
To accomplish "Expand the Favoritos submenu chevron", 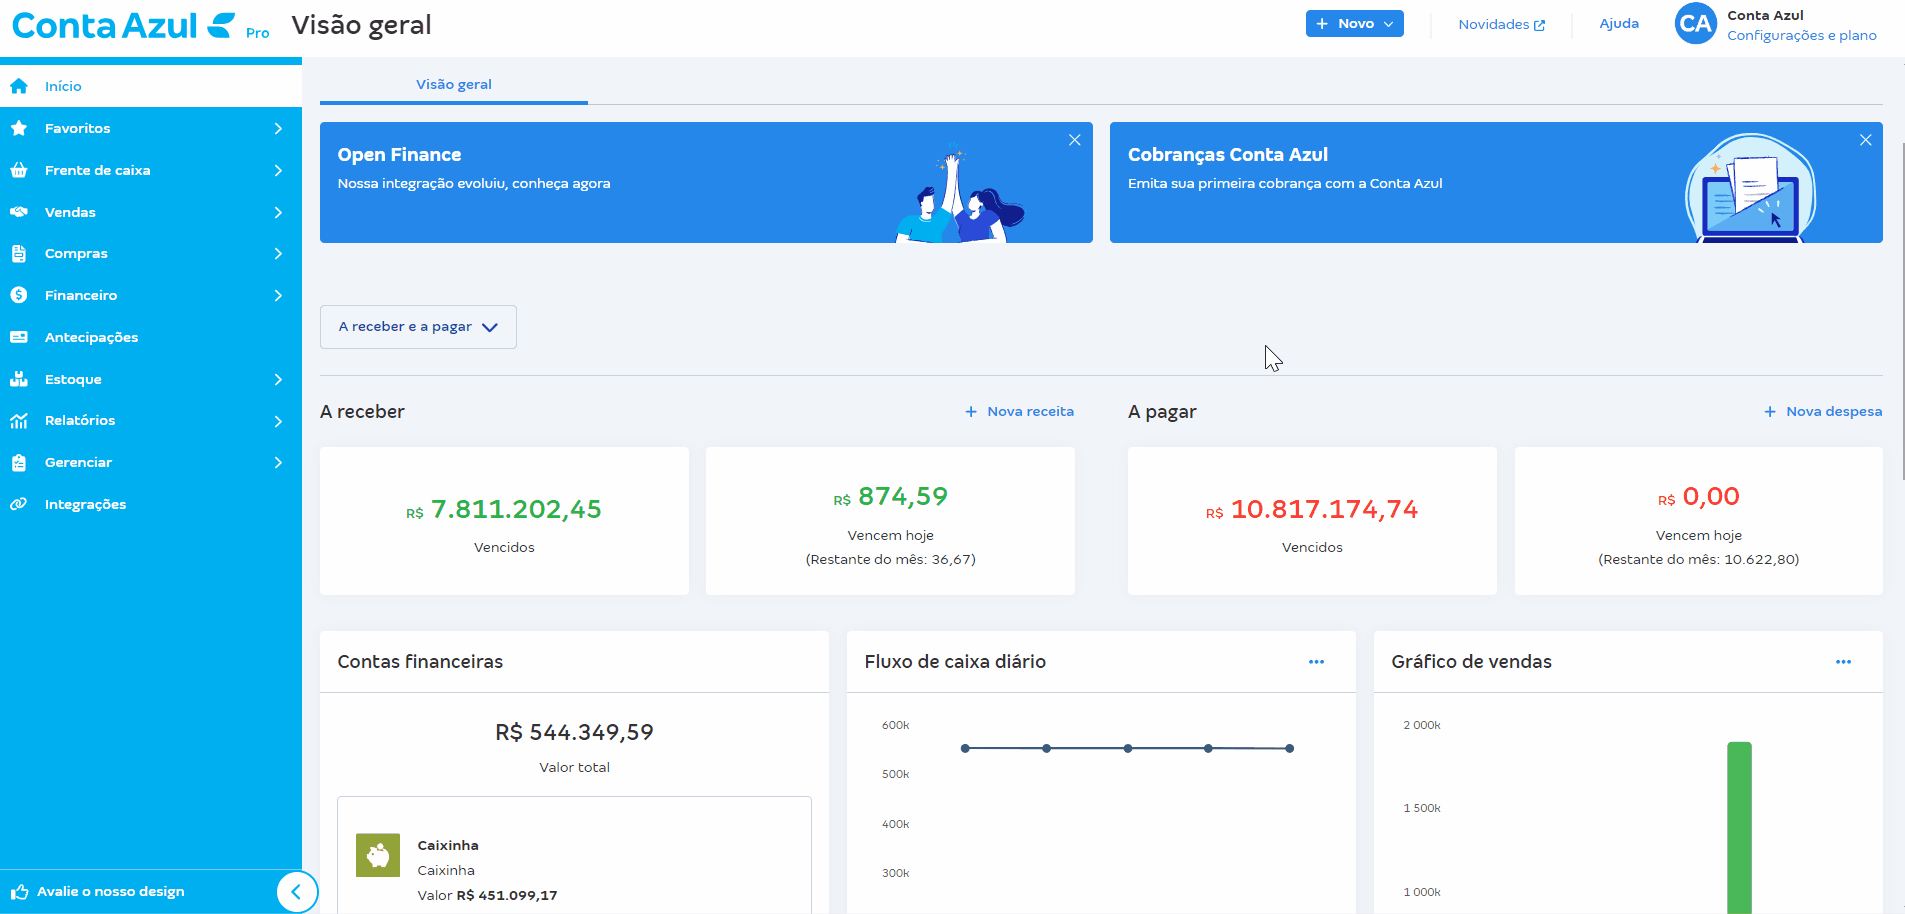I will 278,128.
